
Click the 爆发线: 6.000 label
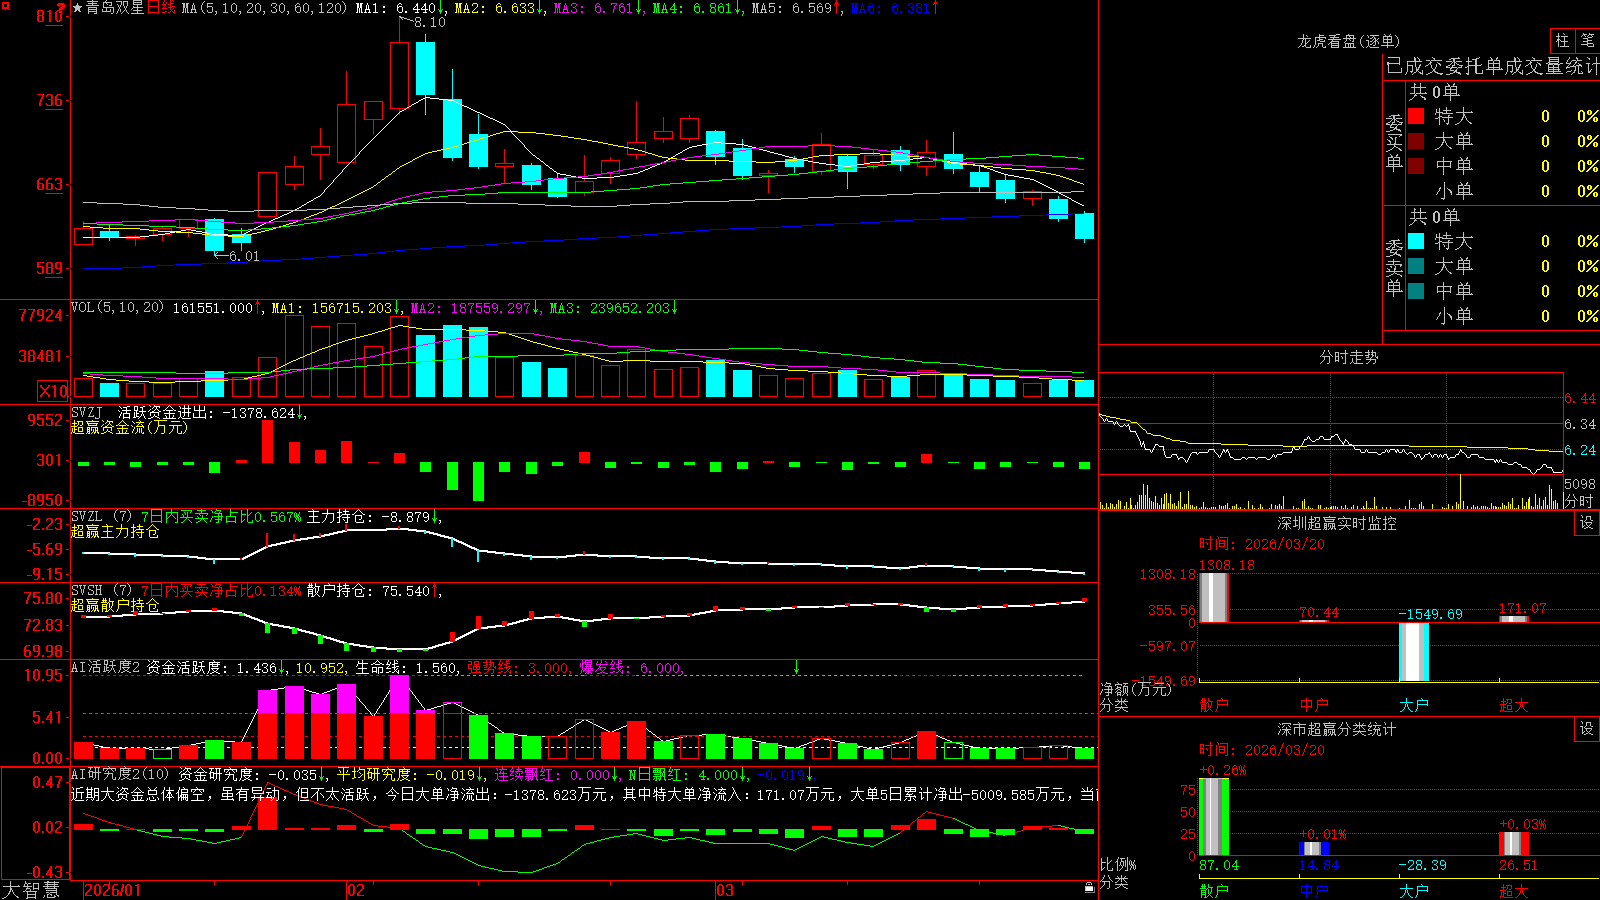[630, 668]
